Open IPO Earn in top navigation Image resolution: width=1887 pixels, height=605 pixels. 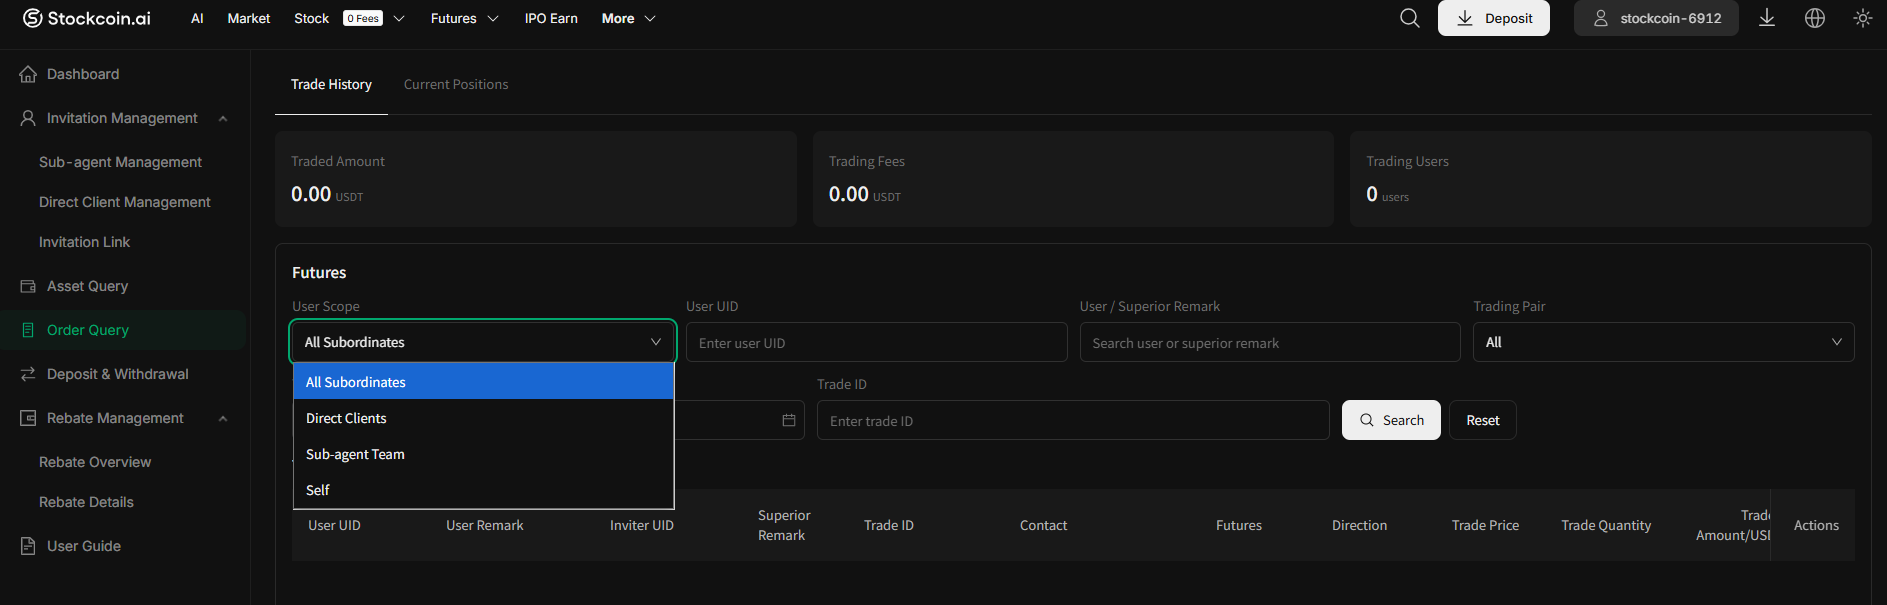point(551,18)
